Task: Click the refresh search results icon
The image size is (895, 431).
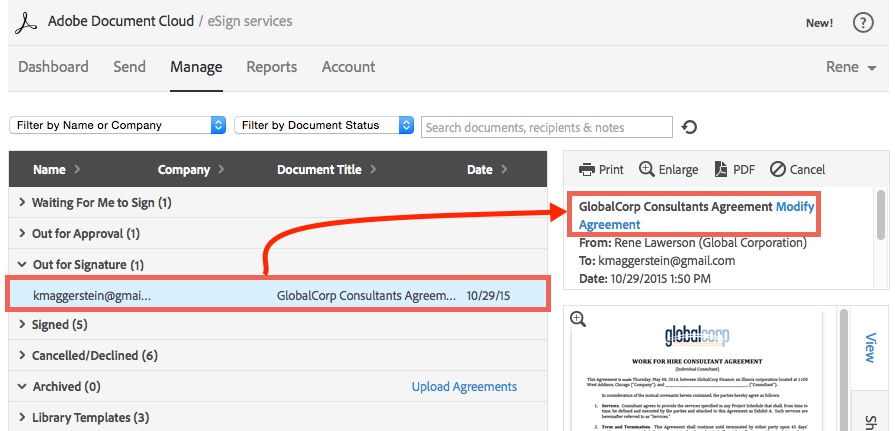Action: point(690,127)
